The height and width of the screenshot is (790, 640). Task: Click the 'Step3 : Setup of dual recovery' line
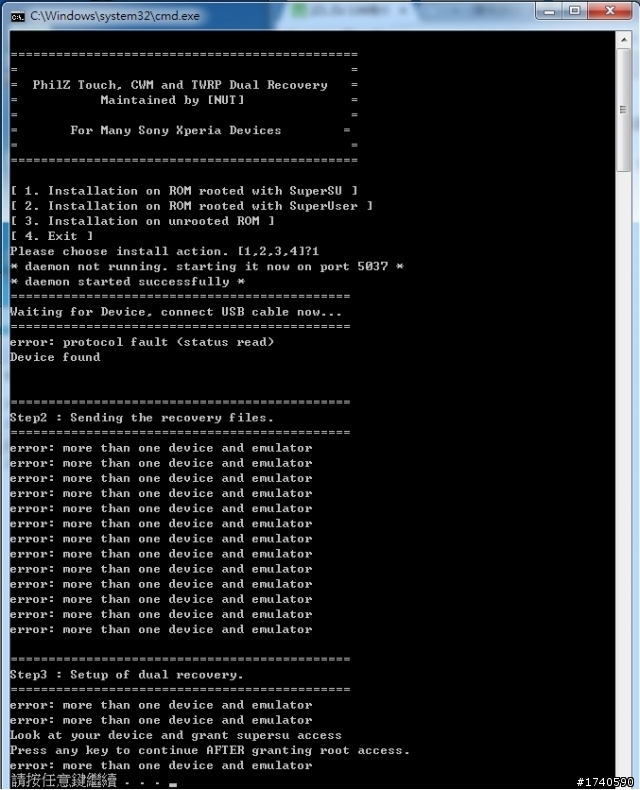[x=126, y=675]
